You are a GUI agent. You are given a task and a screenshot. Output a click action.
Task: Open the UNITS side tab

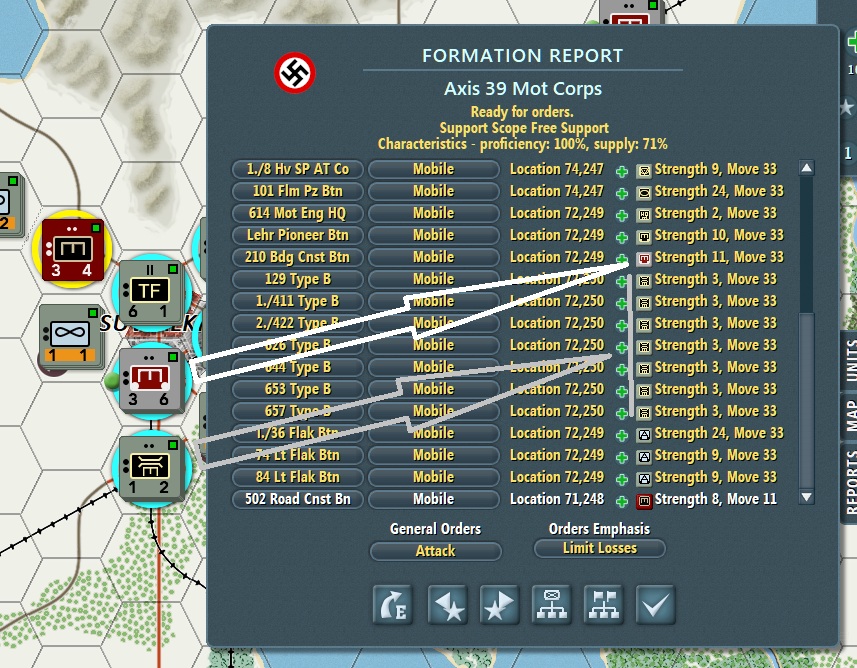click(849, 361)
